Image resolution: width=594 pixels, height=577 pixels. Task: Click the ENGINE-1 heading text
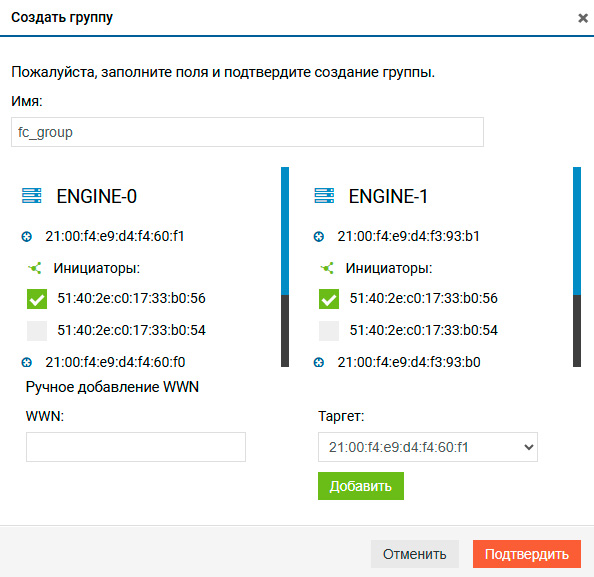pyautogui.click(x=388, y=196)
